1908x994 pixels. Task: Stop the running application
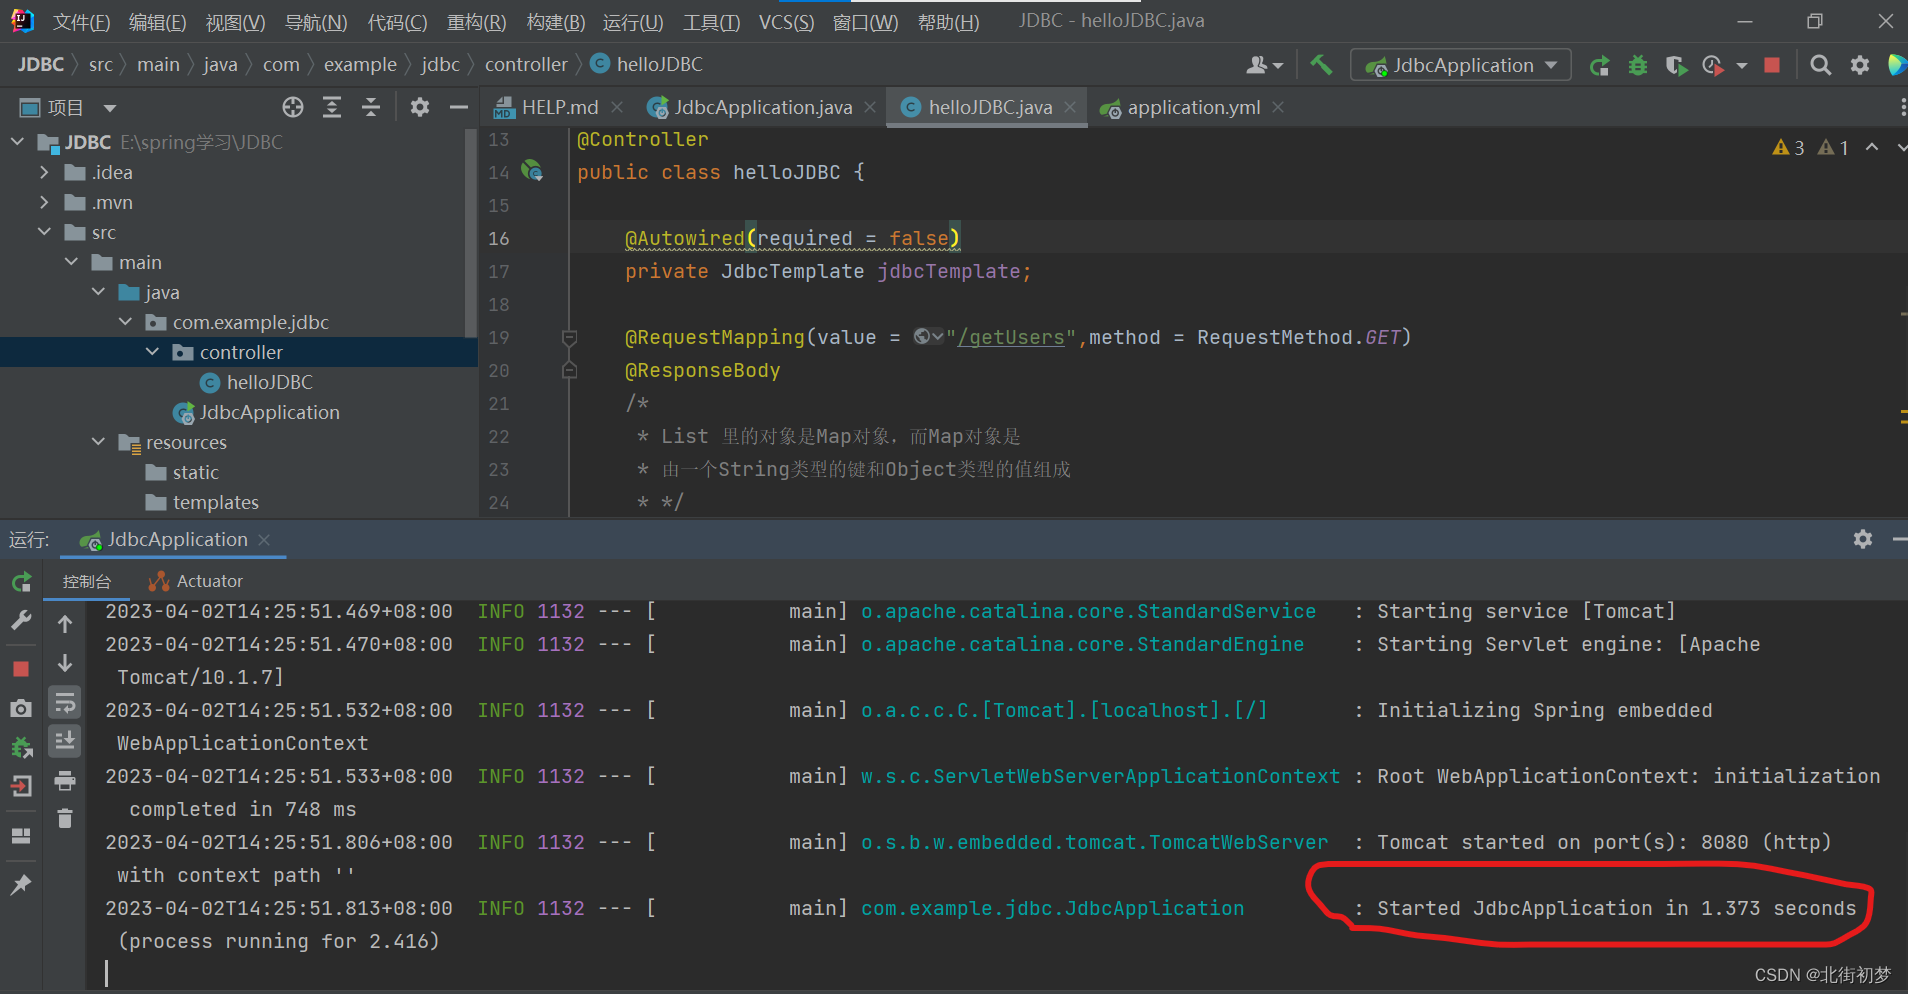point(1772,65)
